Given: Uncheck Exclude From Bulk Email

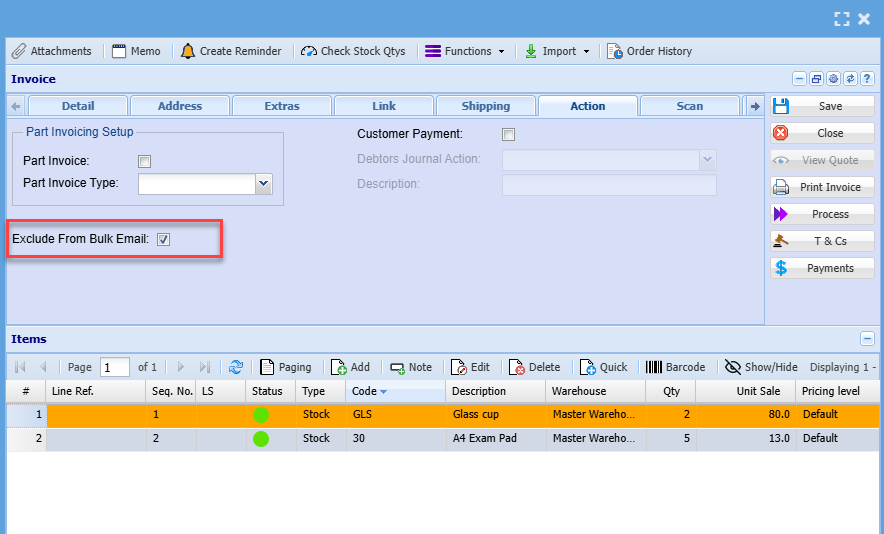Looking at the screenshot, I should 164,239.
